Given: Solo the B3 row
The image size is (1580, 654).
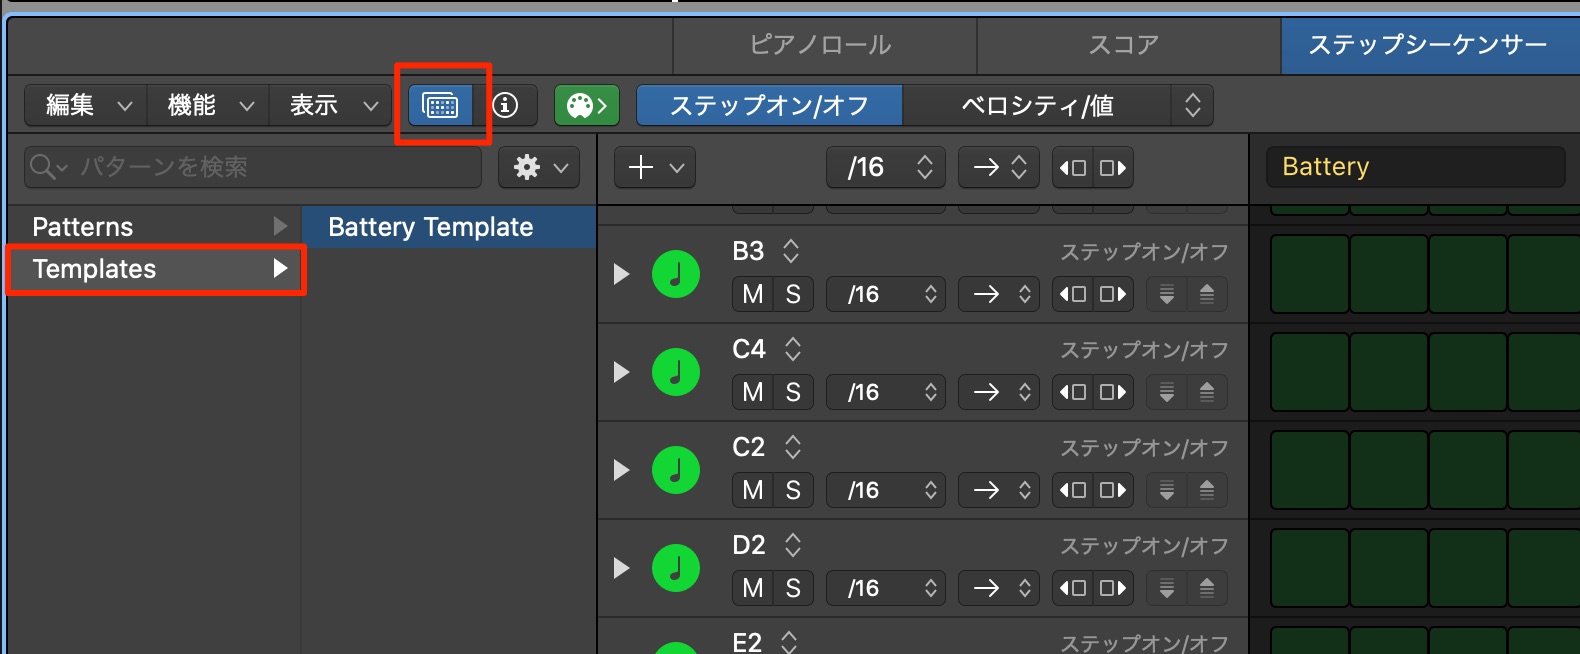Looking at the screenshot, I should [793, 294].
